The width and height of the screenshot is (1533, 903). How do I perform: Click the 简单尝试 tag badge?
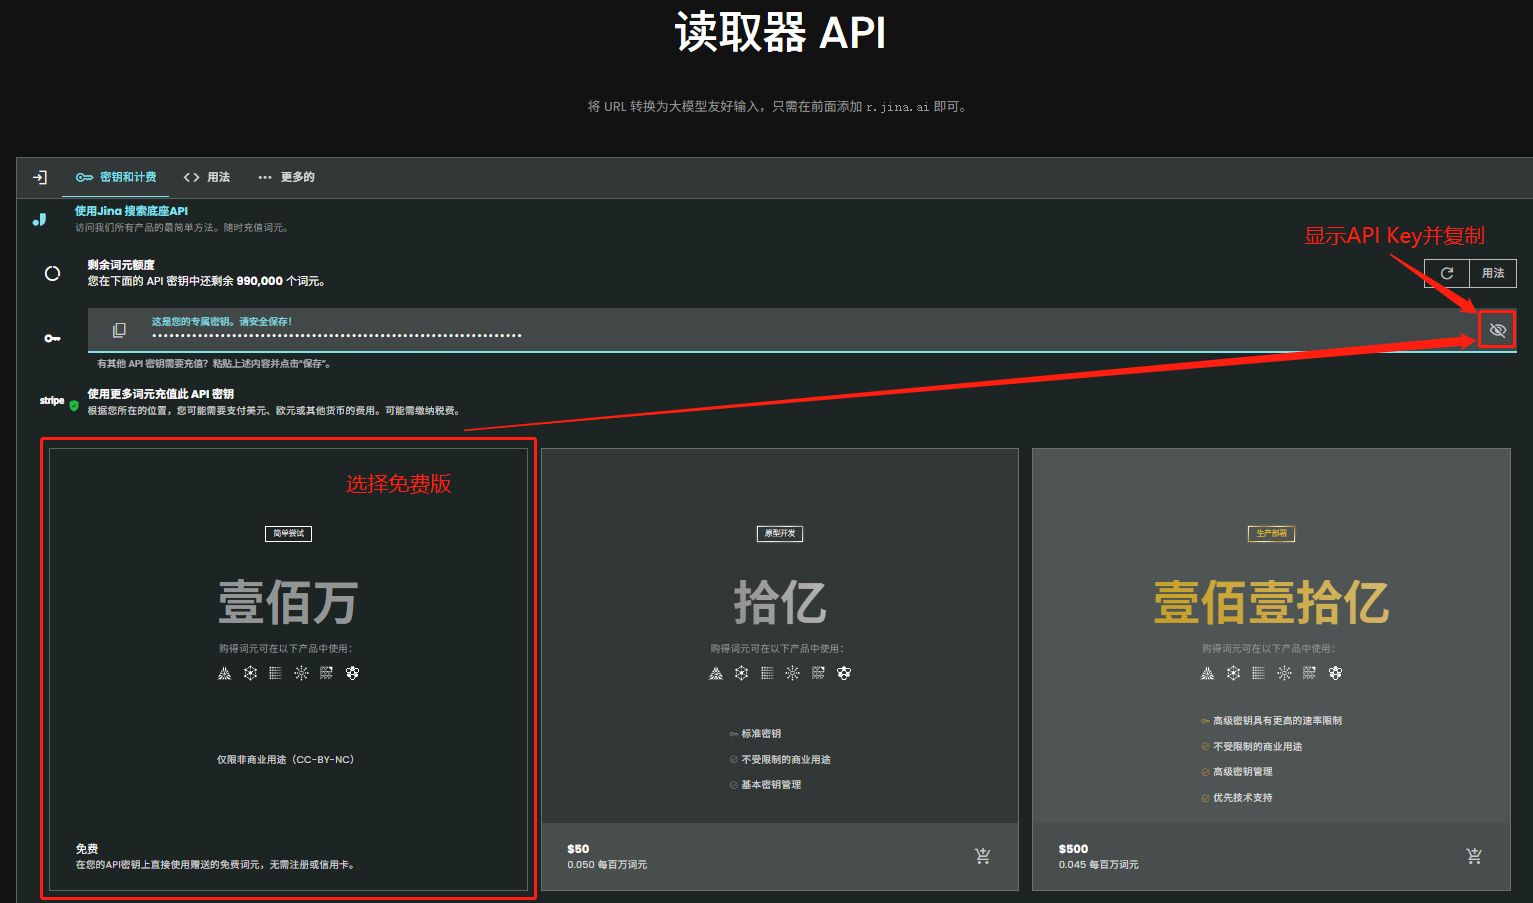[x=288, y=533]
